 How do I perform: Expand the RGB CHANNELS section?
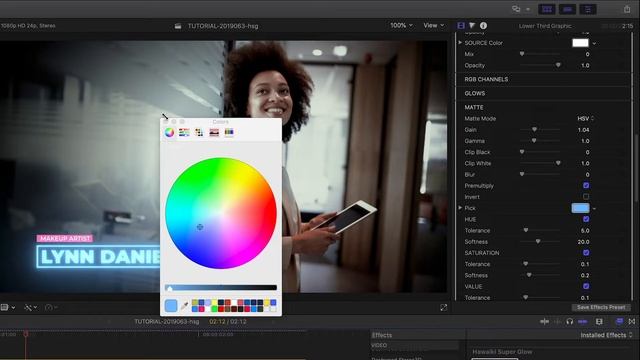point(486,79)
